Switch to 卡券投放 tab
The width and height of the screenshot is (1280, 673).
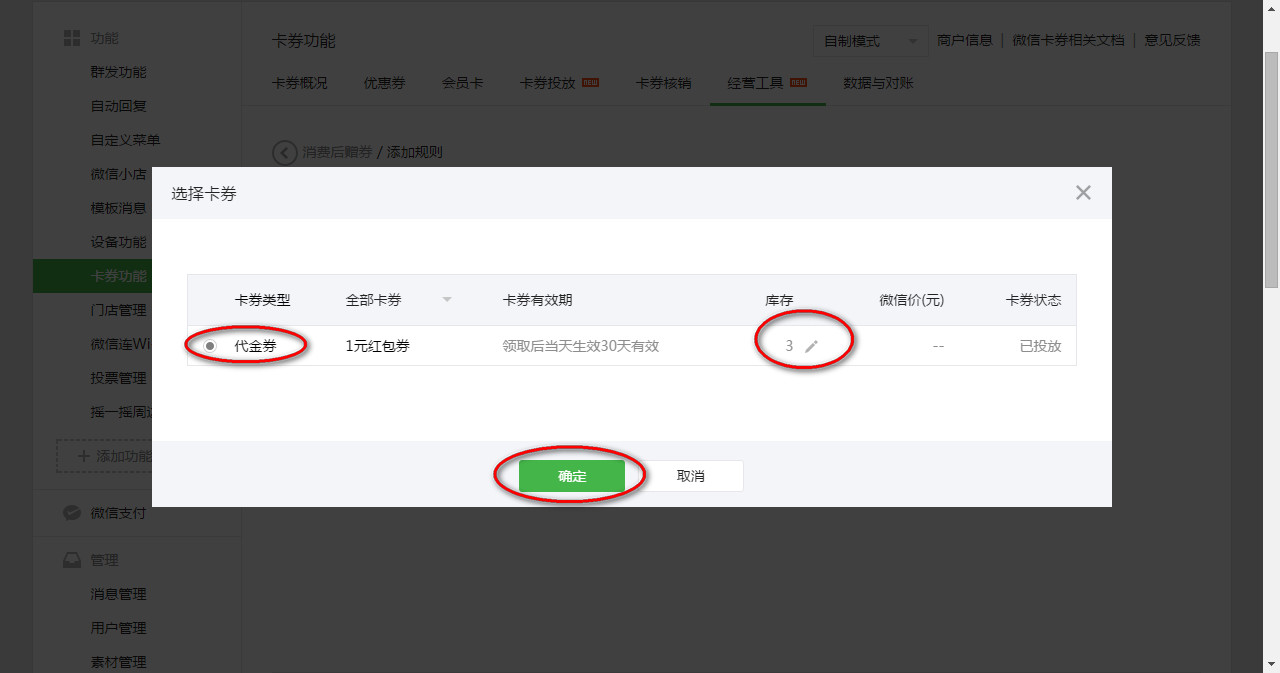point(548,83)
